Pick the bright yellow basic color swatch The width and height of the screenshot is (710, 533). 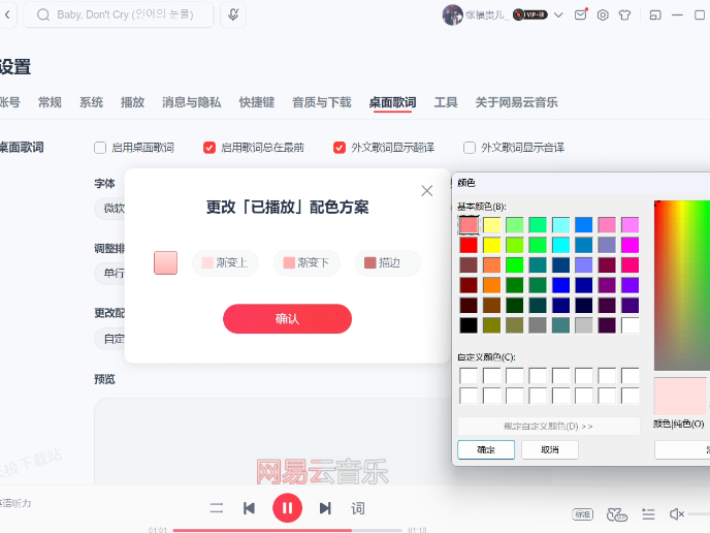coord(492,245)
